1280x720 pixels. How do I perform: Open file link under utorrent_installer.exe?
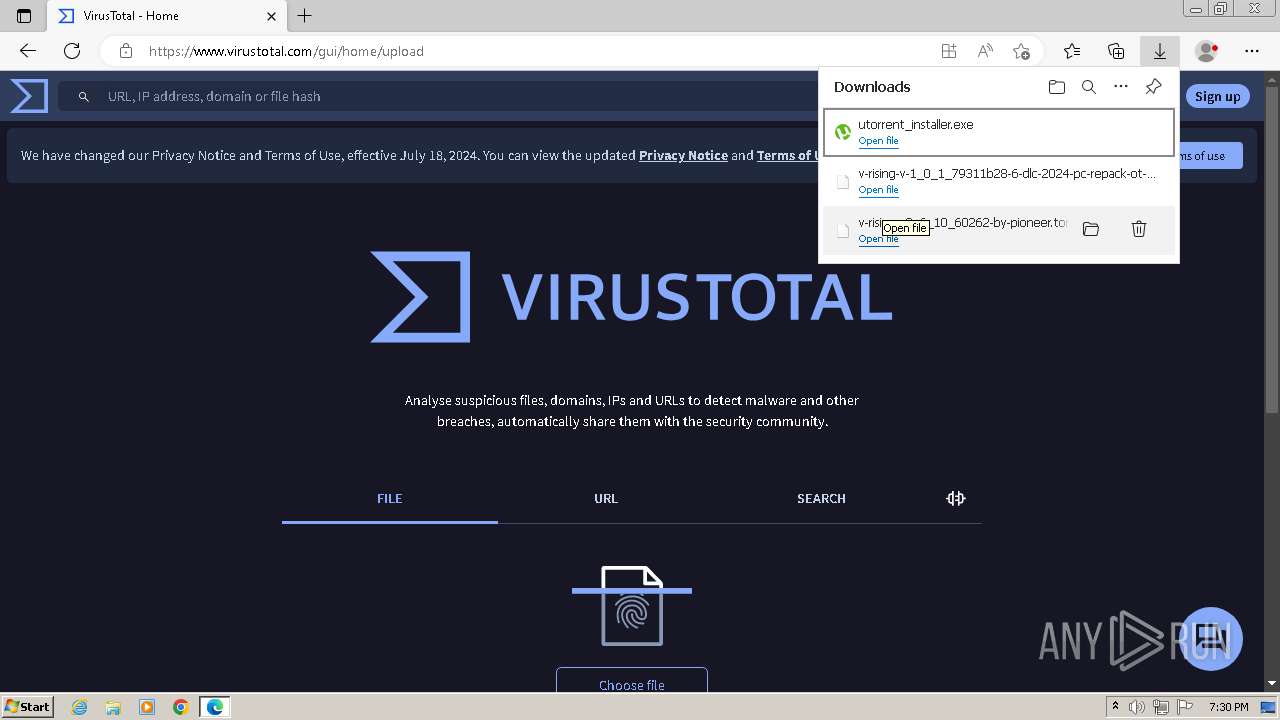pos(878,141)
